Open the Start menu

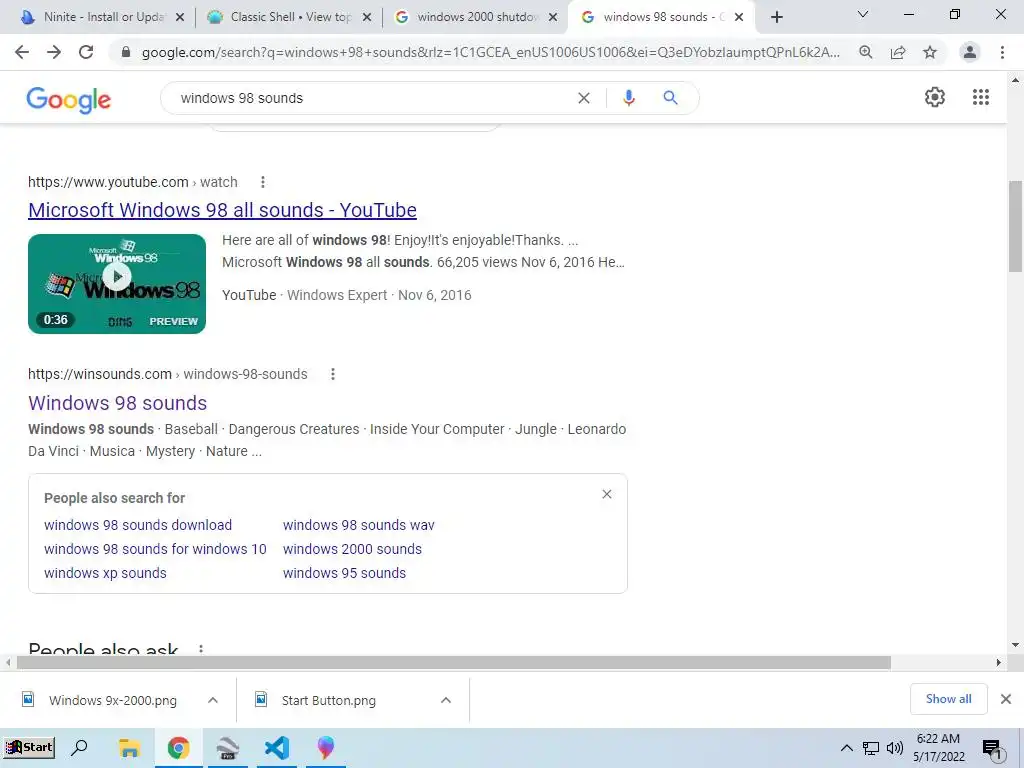pyautogui.click(x=29, y=748)
